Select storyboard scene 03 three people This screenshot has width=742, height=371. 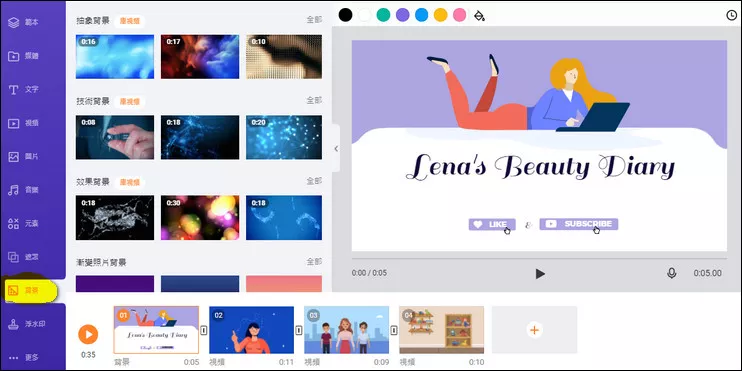346,330
